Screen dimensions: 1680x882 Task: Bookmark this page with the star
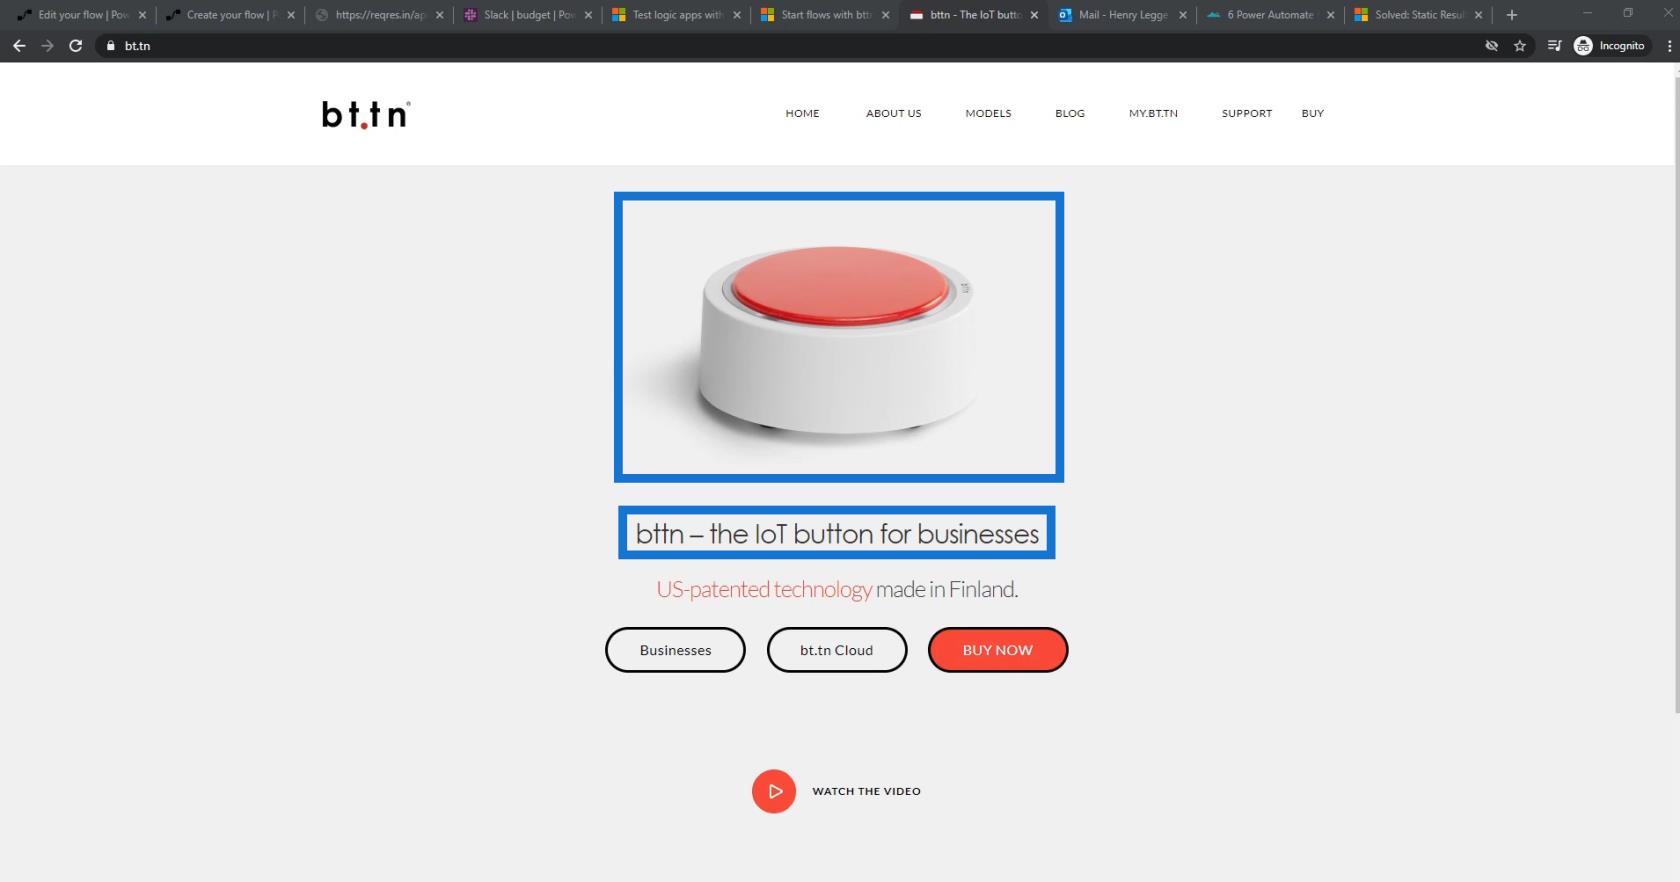(x=1520, y=46)
